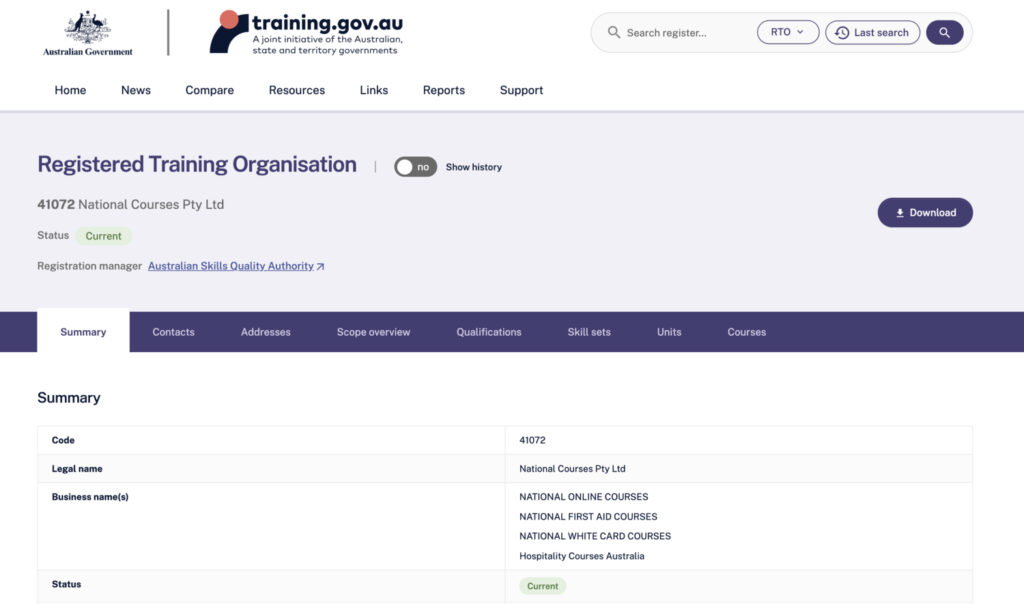Click the Registered Training Organisation heading
The height and width of the screenshot is (604, 1024).
click(x=197, y=165)
